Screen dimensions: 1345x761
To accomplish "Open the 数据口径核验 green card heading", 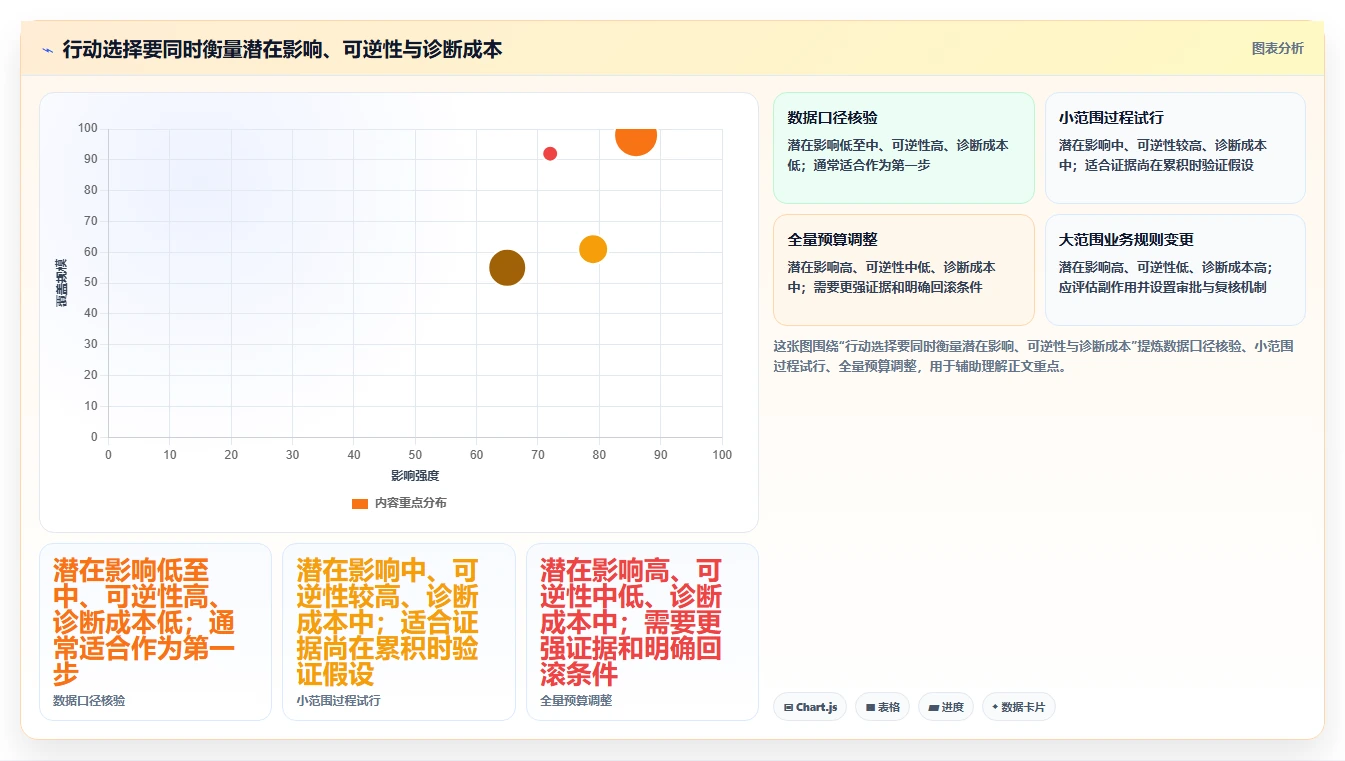I will tap(833, 117).
